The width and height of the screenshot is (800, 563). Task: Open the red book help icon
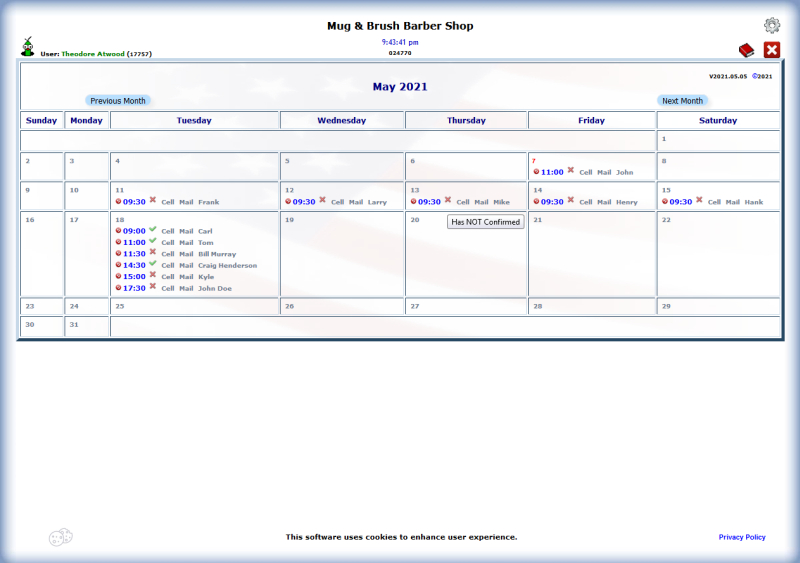[746, 50]
